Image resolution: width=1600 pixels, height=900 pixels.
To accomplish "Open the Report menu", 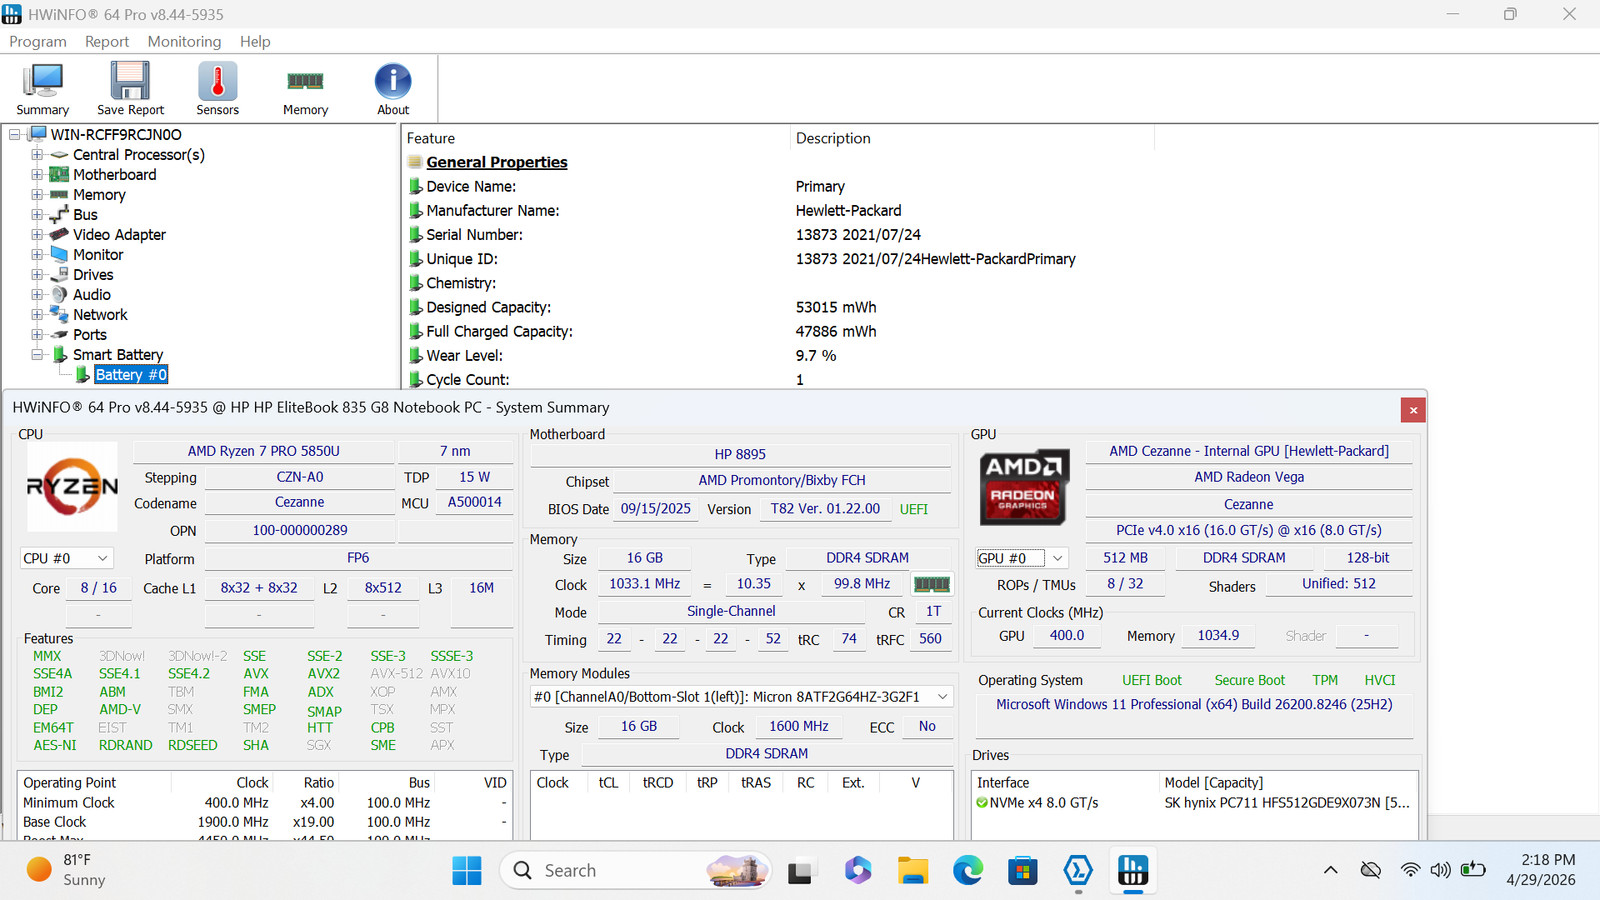I will point(107,41).
